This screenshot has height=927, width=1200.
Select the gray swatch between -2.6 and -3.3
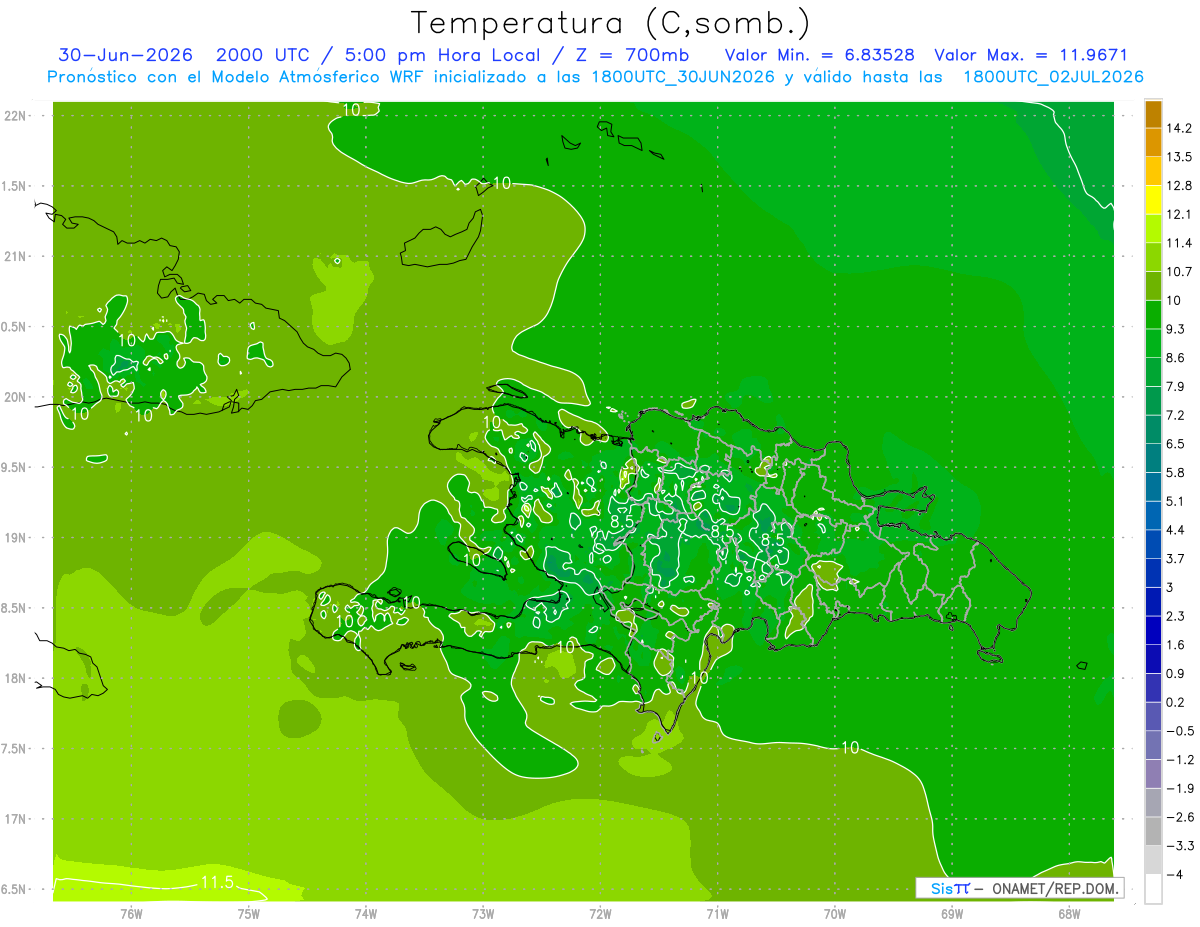pos(1153,830)
